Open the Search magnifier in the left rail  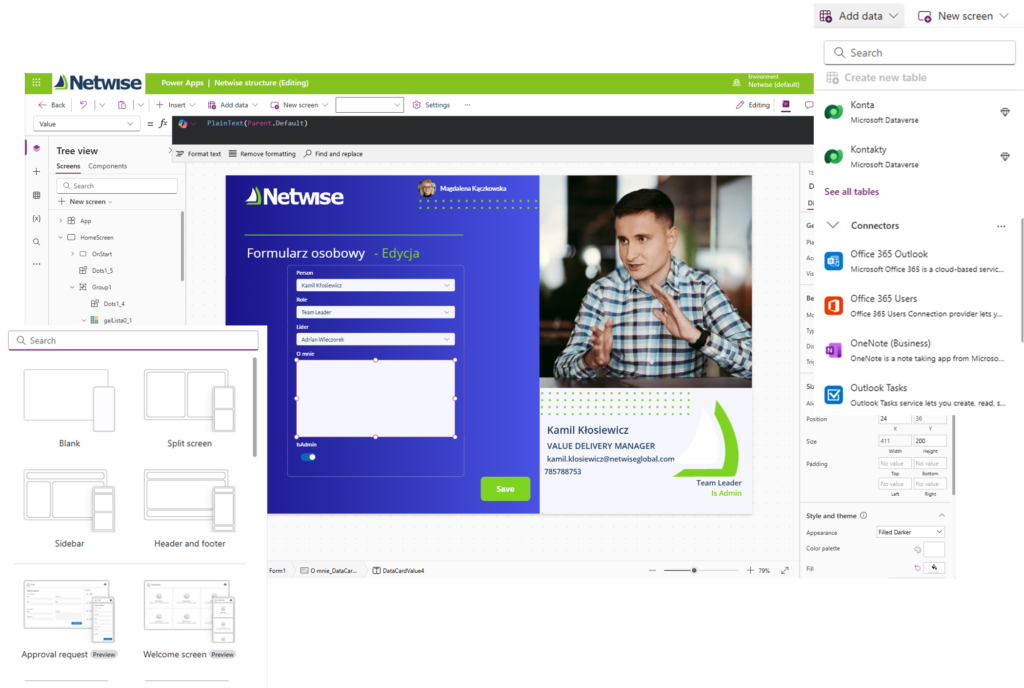[37, 242]
